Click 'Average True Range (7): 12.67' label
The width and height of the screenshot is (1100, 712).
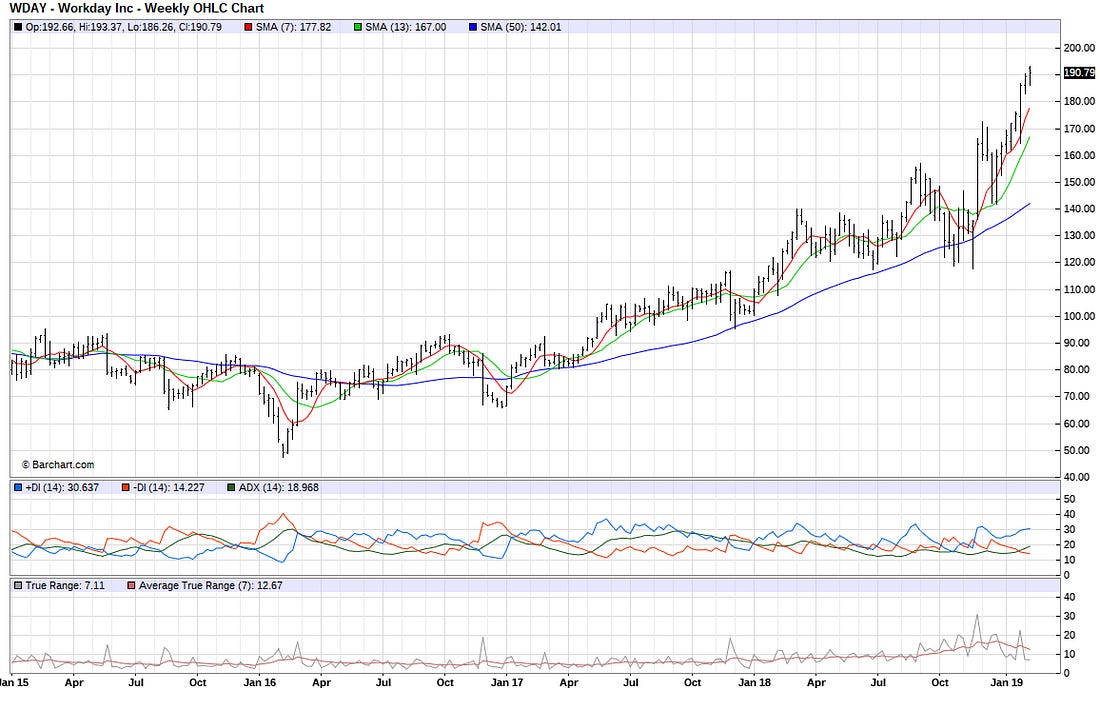click(x=210, y=585)
